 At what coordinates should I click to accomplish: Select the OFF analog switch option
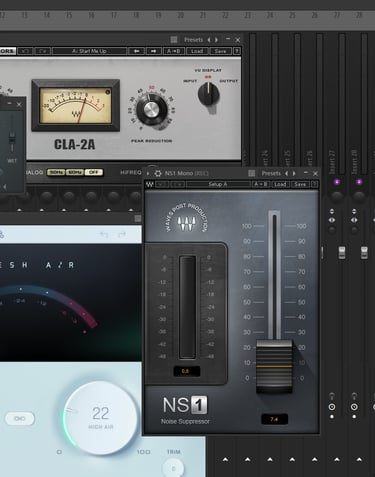[x=93, y=172]
